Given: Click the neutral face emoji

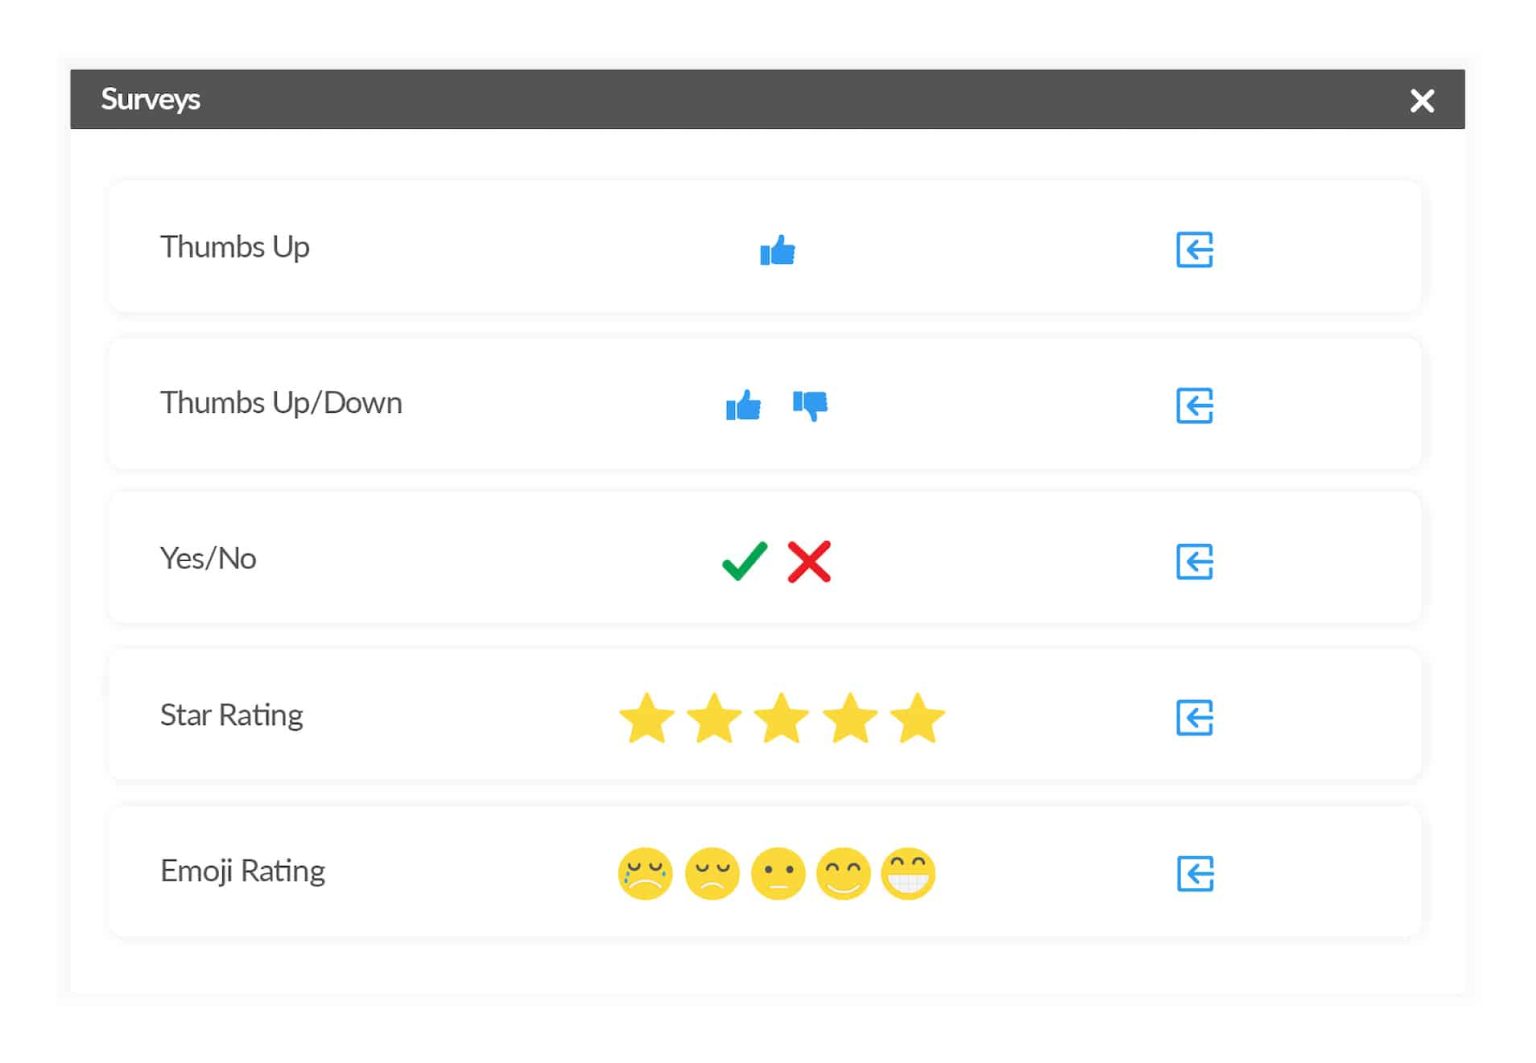Looking at the screenshot, I should [778, 874].
